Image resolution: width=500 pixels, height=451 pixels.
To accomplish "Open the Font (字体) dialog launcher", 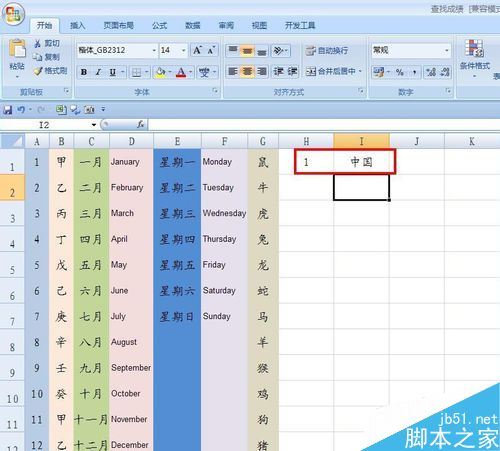I will (215, 90).
